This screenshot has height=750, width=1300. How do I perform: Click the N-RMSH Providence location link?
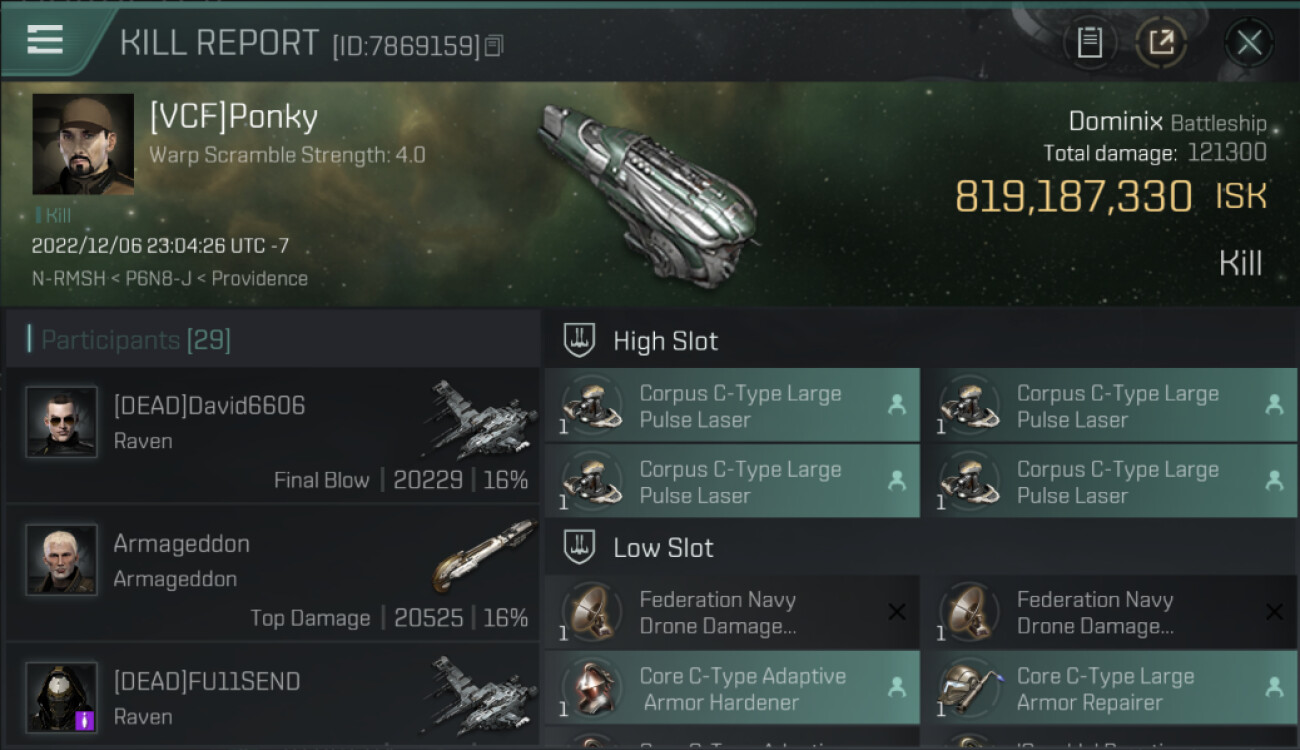pos(170,278)
